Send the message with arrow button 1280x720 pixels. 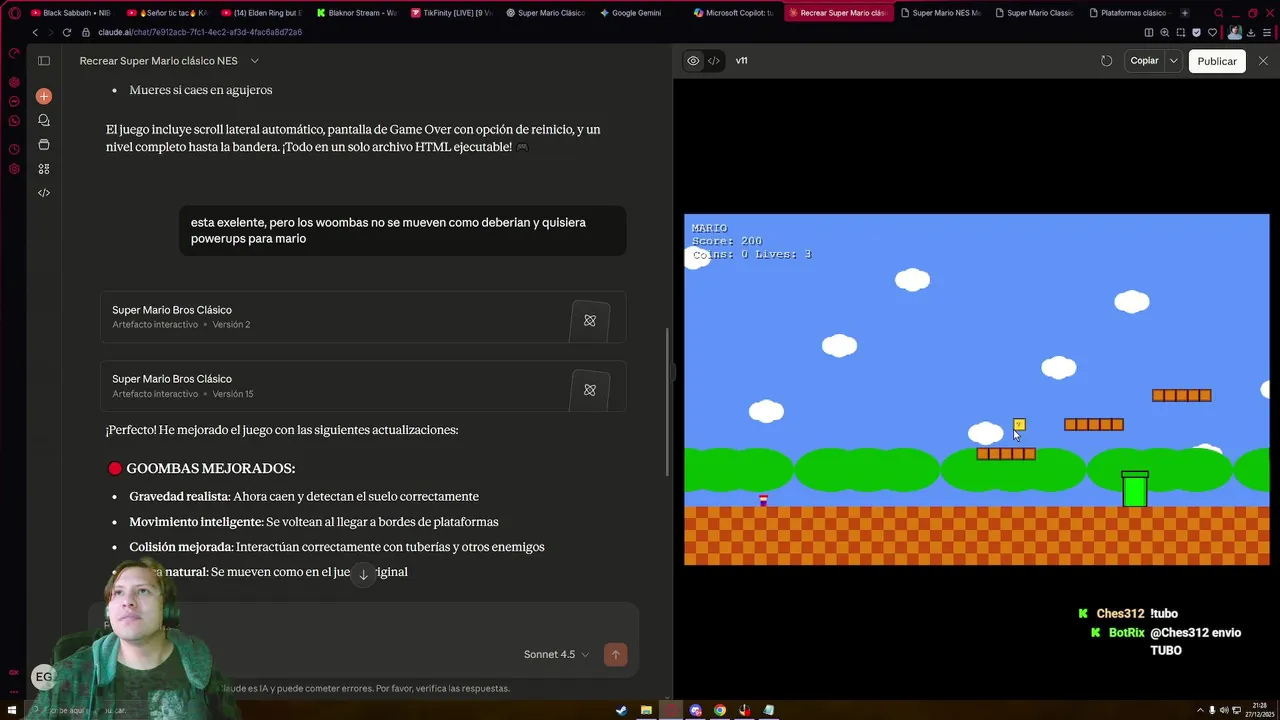pos(616,654)
